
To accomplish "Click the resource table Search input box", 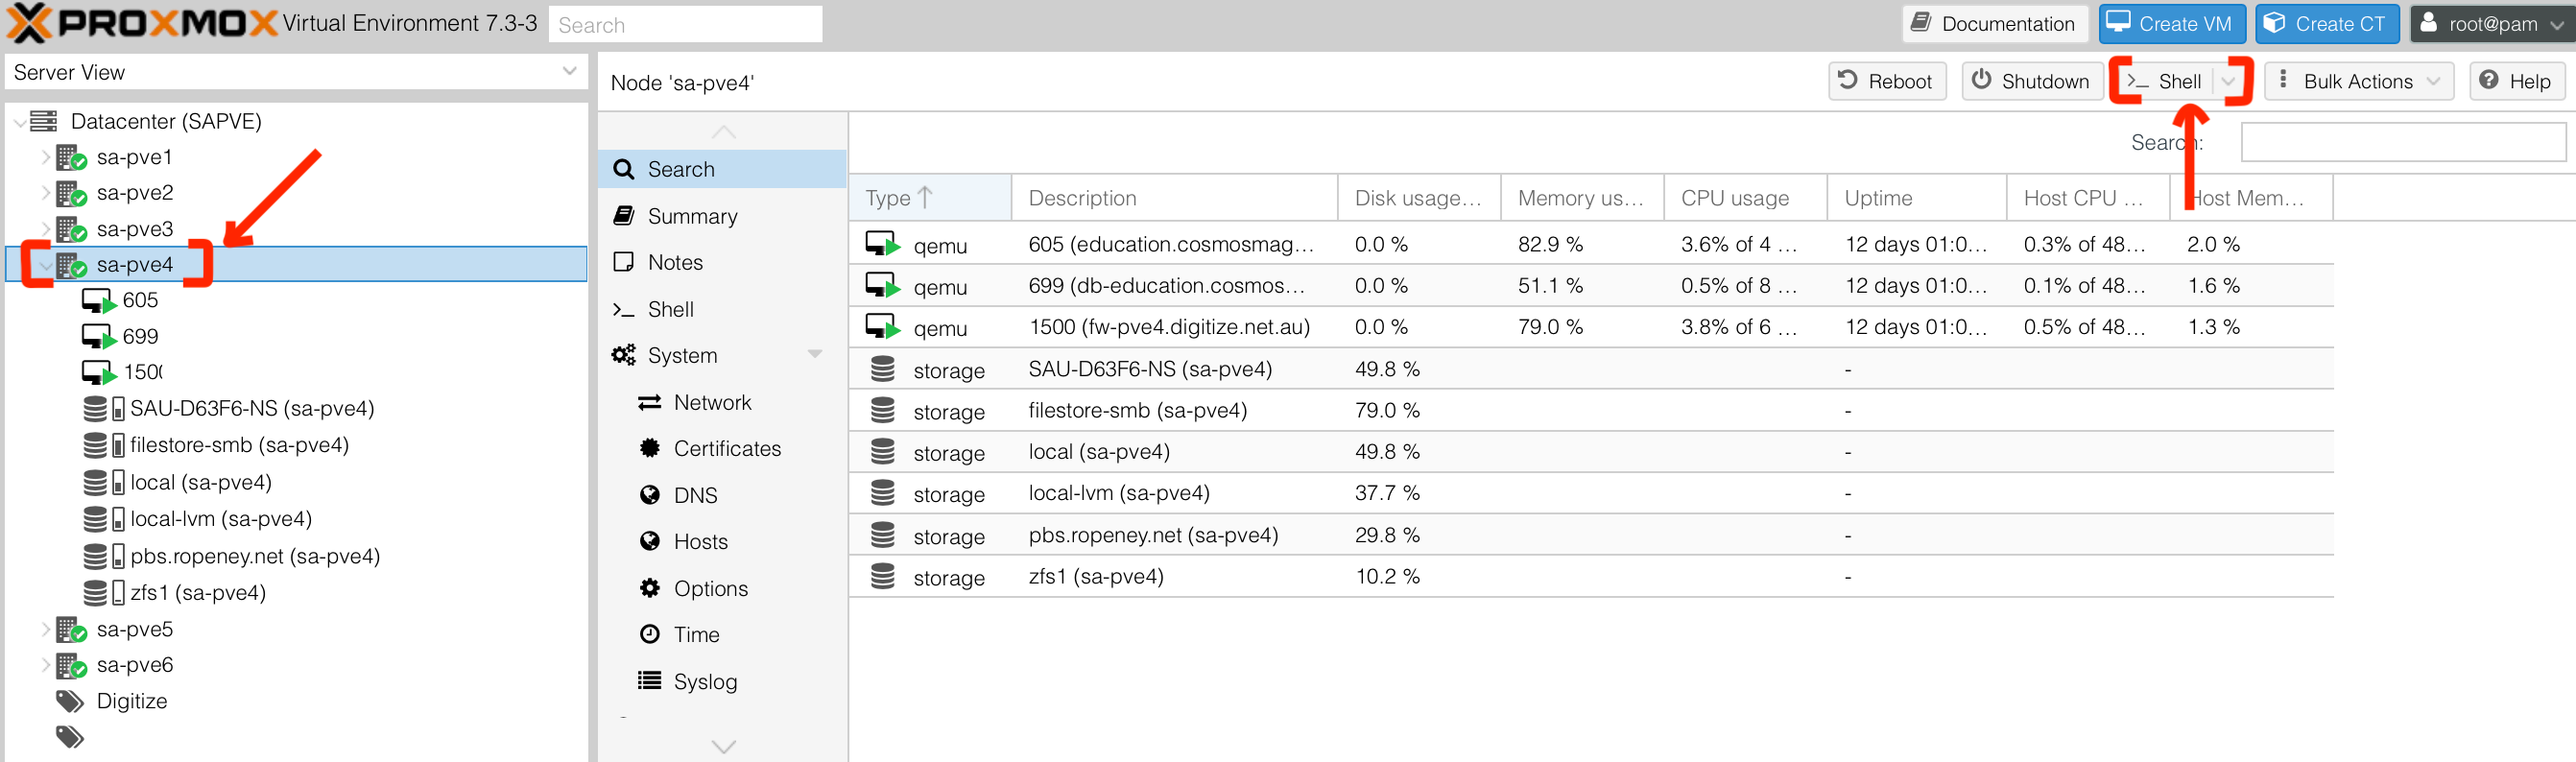I will [x=2403, y=142].
